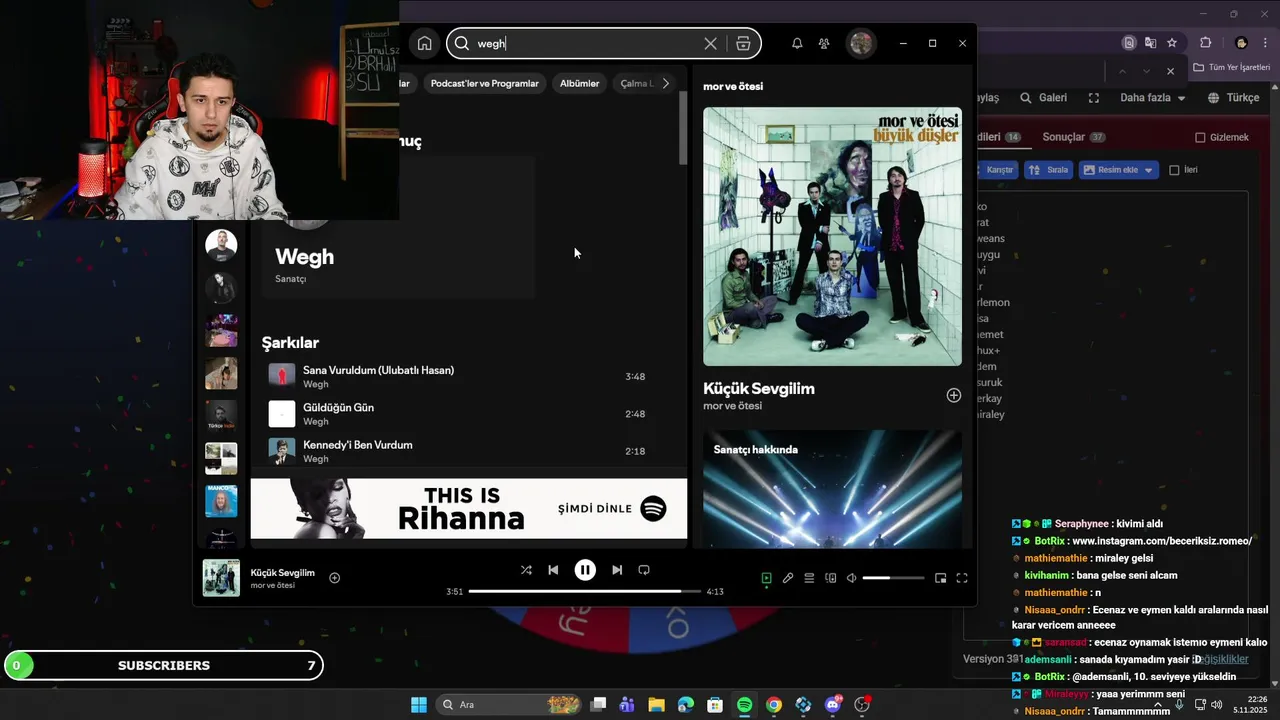Use the search results scrollbar
The height and width of the screenshot is (720, 1280).
pos(683,127)
